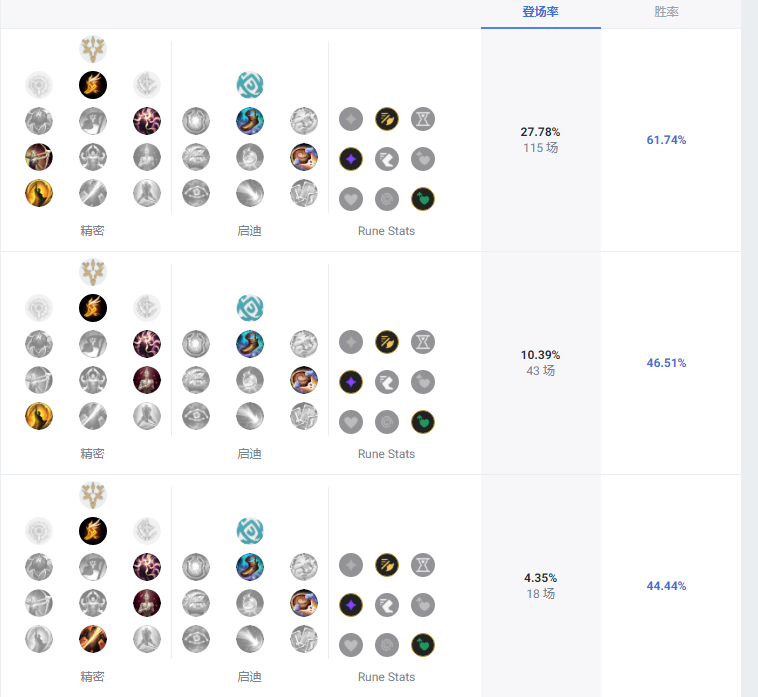
Task: Click green health shard in 27.78% row
Action: point(423,199)
